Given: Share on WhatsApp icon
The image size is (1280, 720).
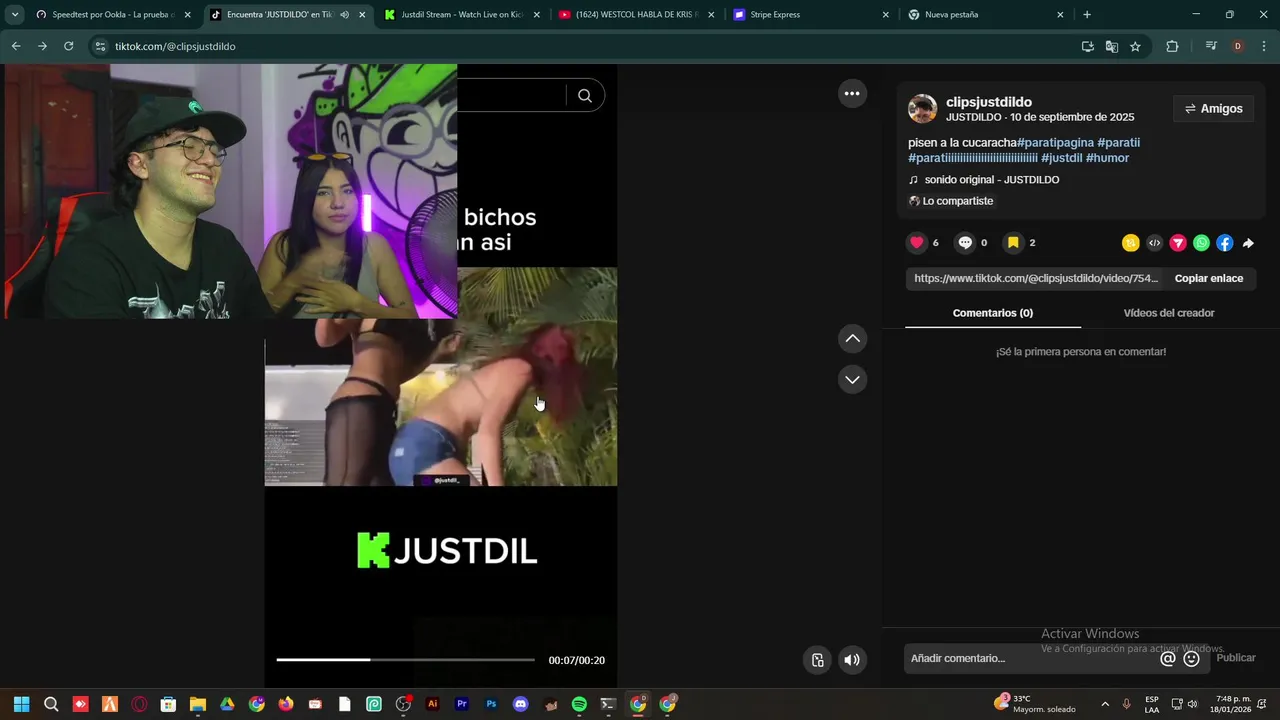Looking at the screenshot, I should [1201, 243].
